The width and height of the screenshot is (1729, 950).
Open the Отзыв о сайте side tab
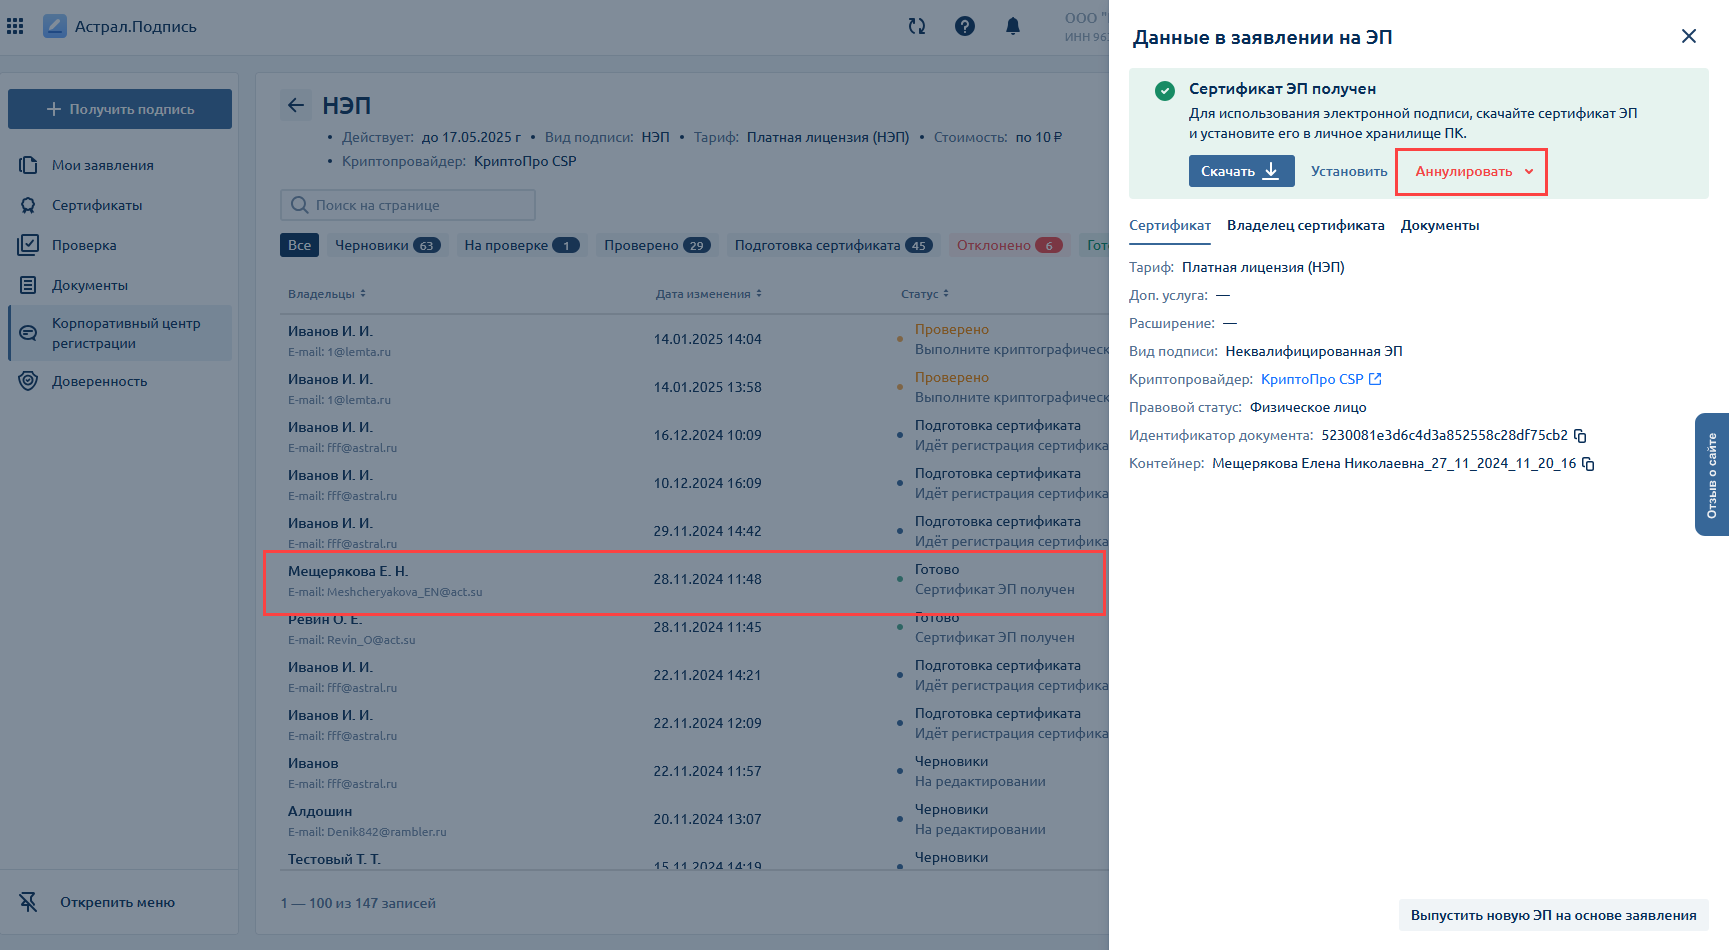pyautogui.click(x=1712, y=475)
